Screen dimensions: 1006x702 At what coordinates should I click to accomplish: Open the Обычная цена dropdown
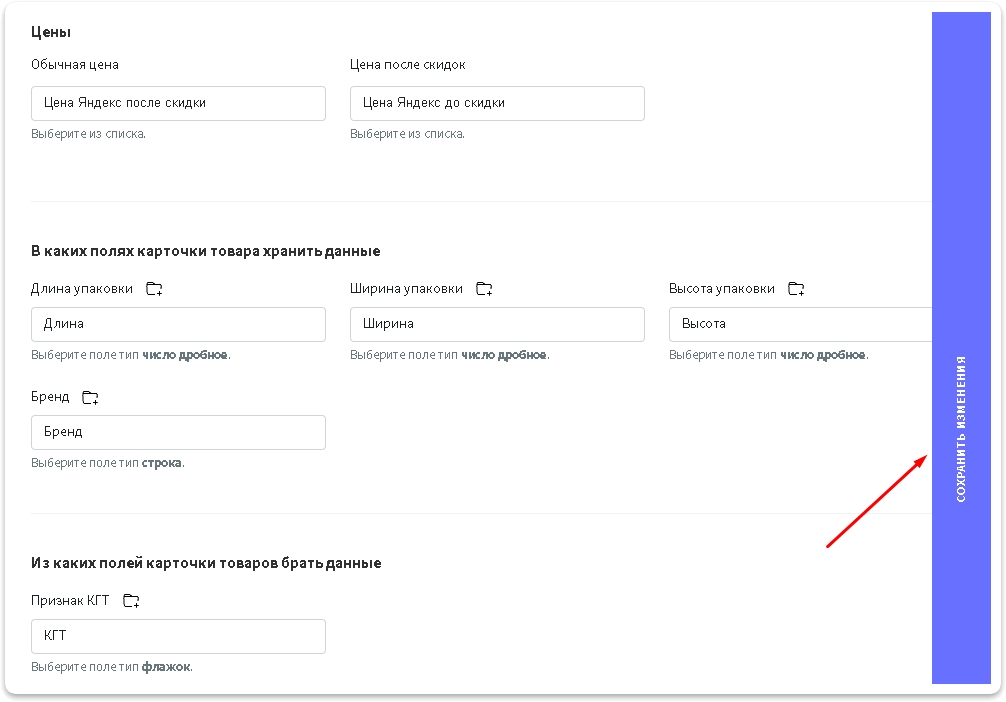point(178,103)
